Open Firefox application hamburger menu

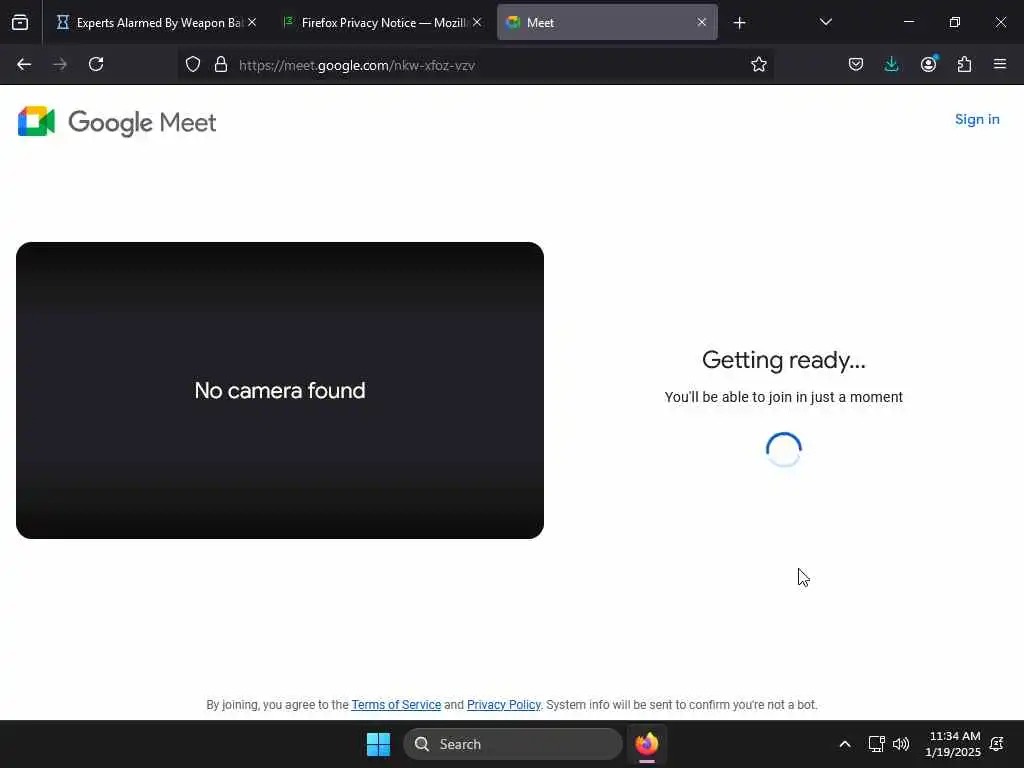1000,64
